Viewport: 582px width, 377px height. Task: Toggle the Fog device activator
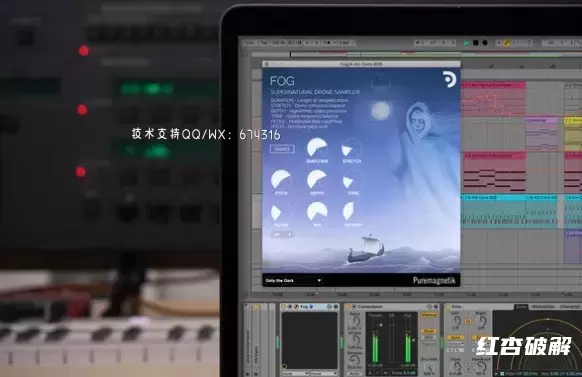283,306
